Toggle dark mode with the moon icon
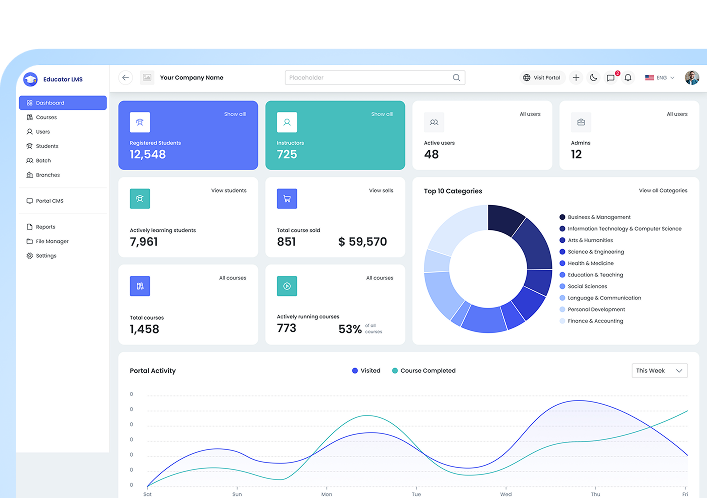Image resolution: width=707 pixels, height=498 pixels. (x=594, y=78)
